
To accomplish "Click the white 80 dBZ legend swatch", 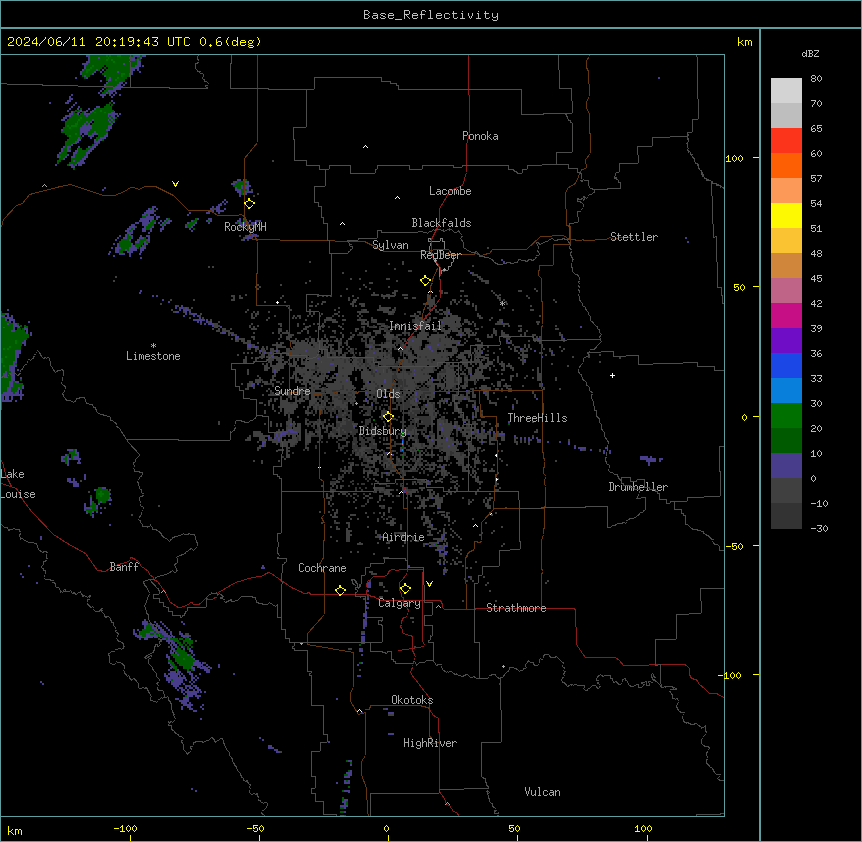I will (x=786, y=91).
